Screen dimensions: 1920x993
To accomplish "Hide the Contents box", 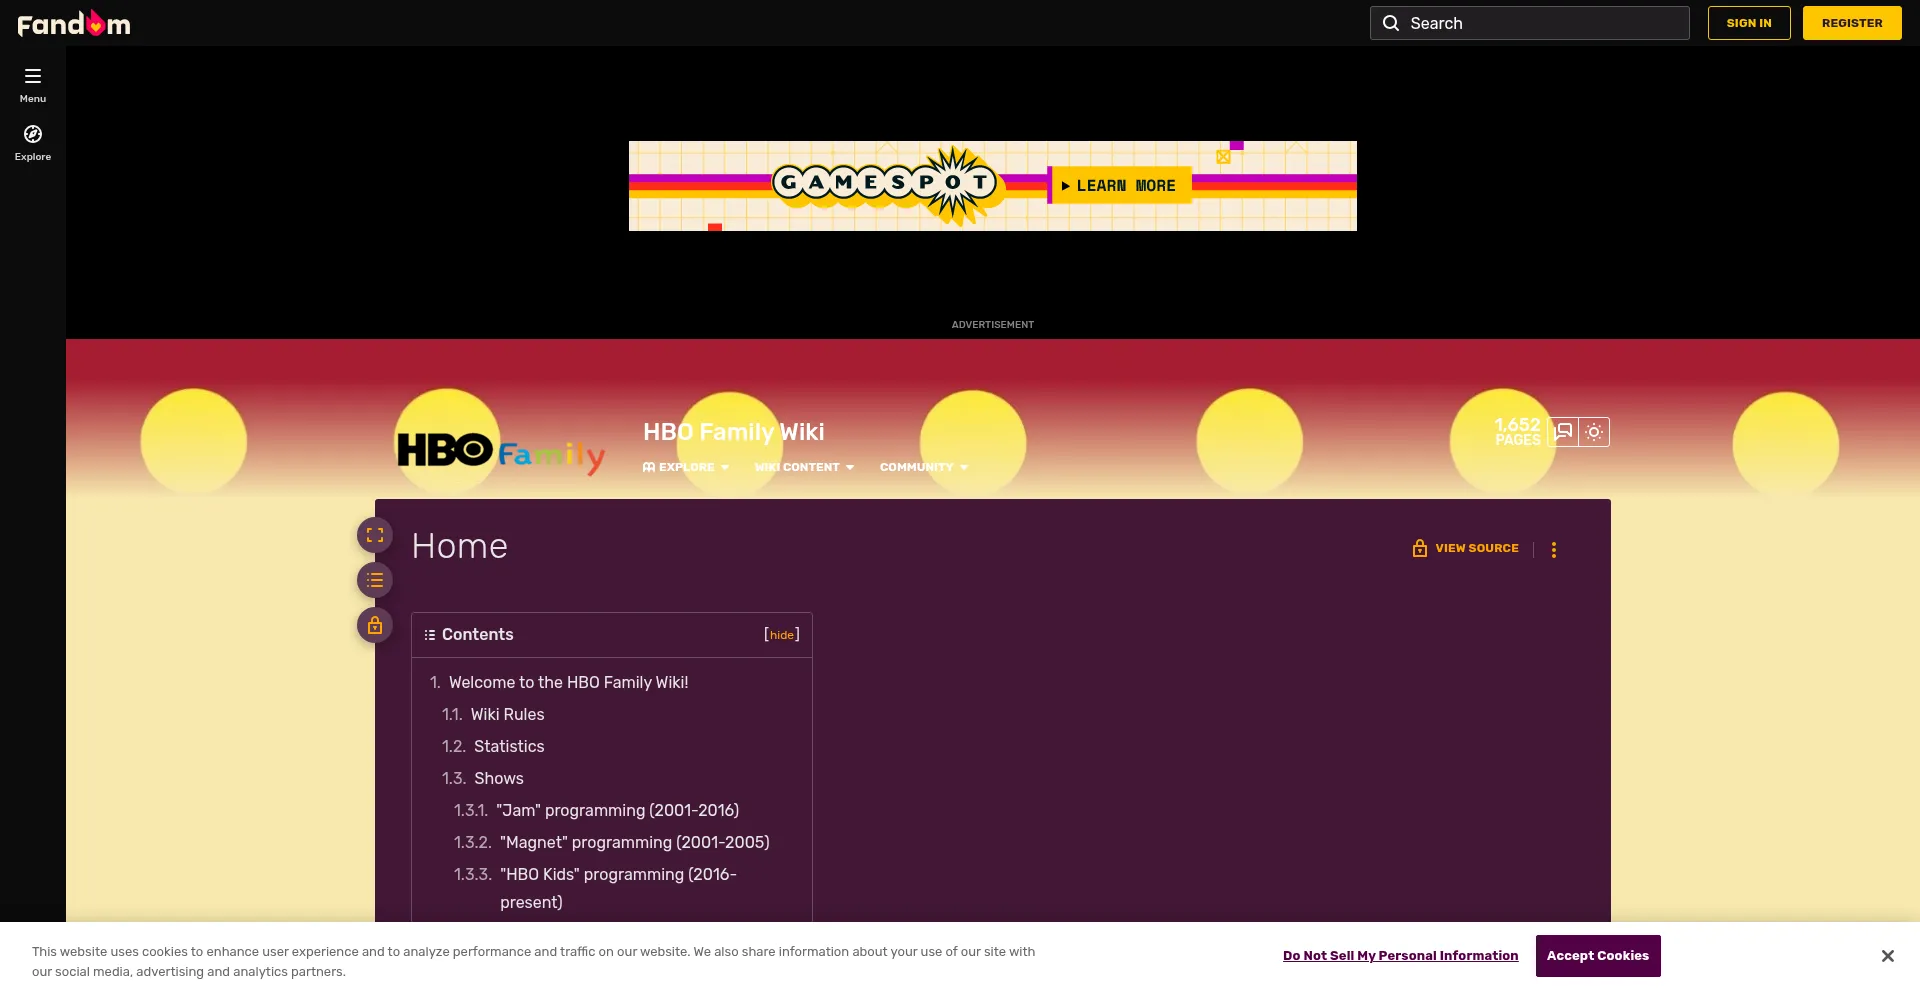I will coord(782,635).
